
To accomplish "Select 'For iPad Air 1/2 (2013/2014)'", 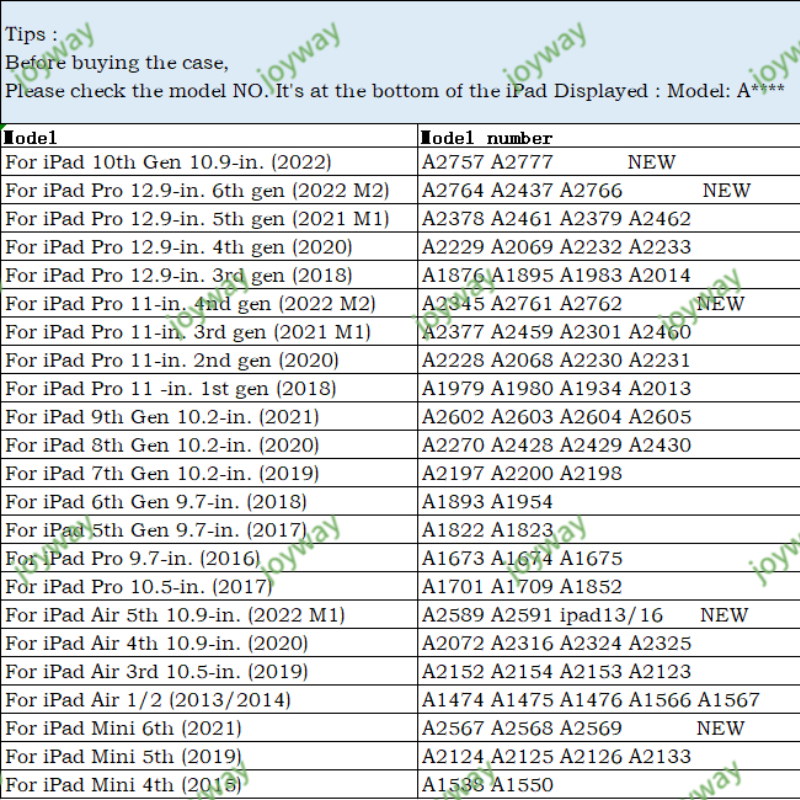I will click(x=209, y=700).
